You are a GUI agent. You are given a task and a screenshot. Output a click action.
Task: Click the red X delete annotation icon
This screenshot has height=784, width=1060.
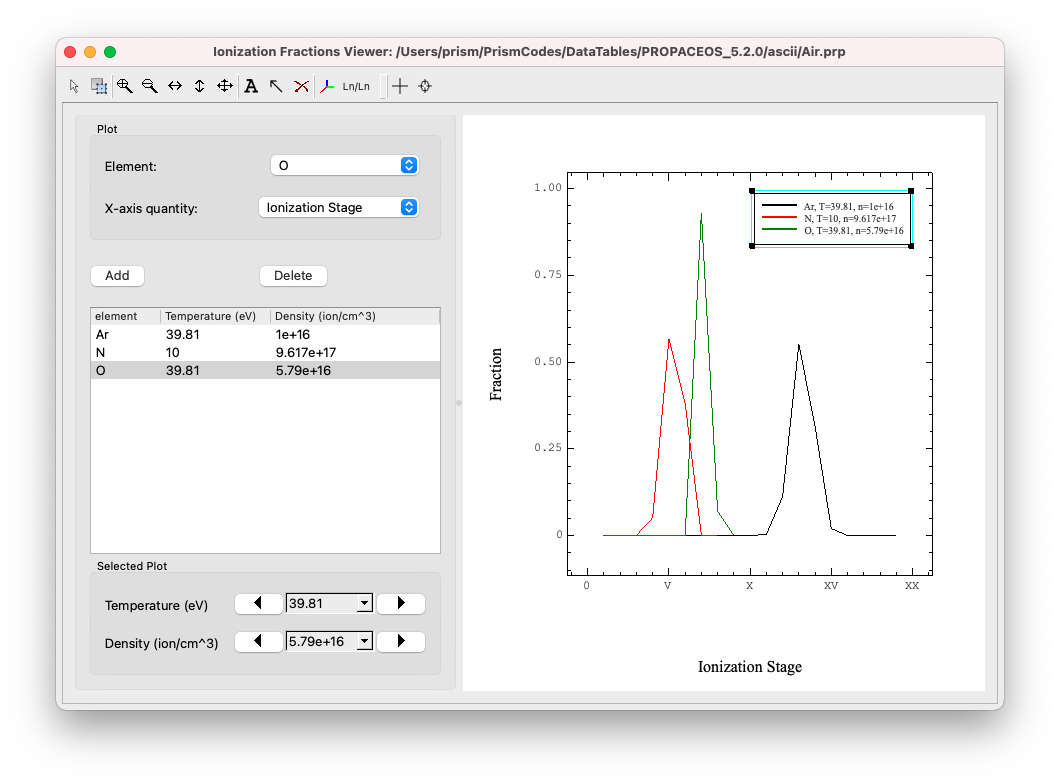coord(301,86)
